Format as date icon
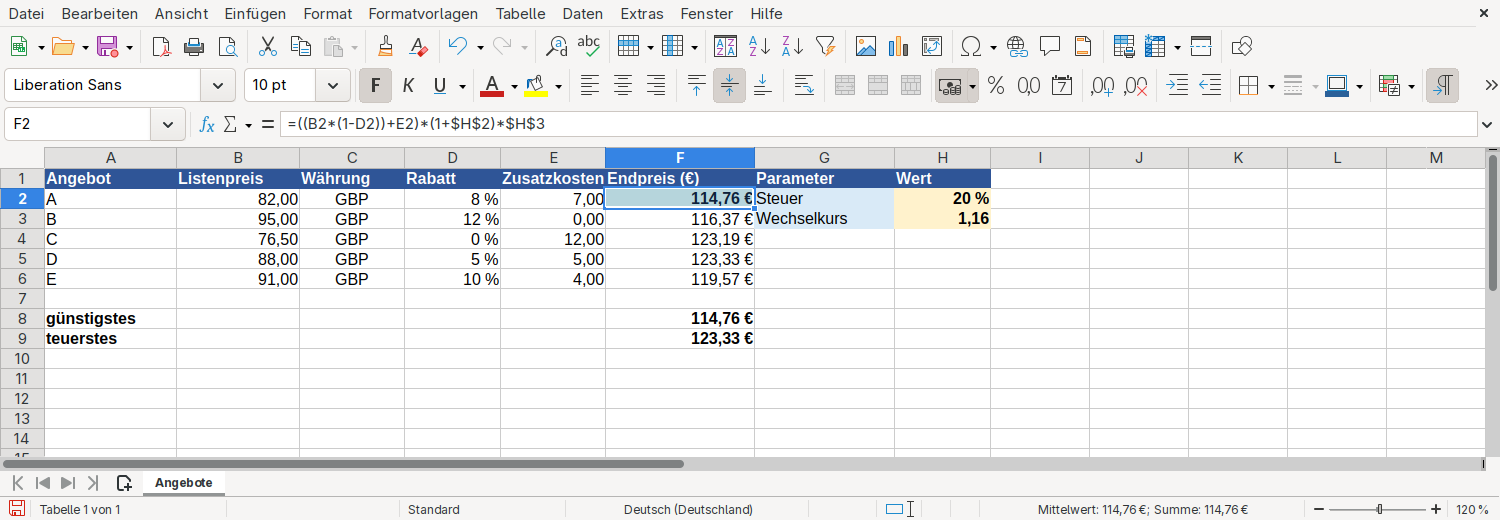Image resolution: width=1500 pixels, height=520 pixels. pyautogui.click(x=1062, y=85)
